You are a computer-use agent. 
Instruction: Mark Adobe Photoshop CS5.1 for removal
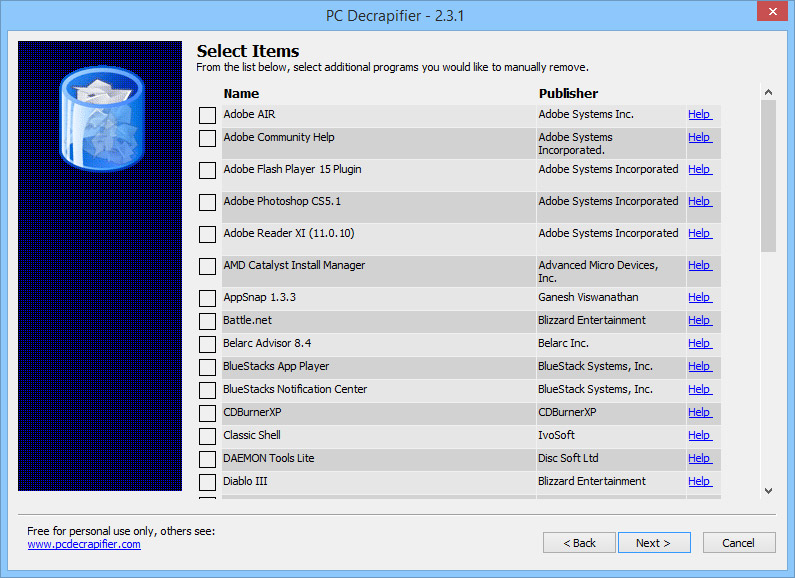pos(207,202)
